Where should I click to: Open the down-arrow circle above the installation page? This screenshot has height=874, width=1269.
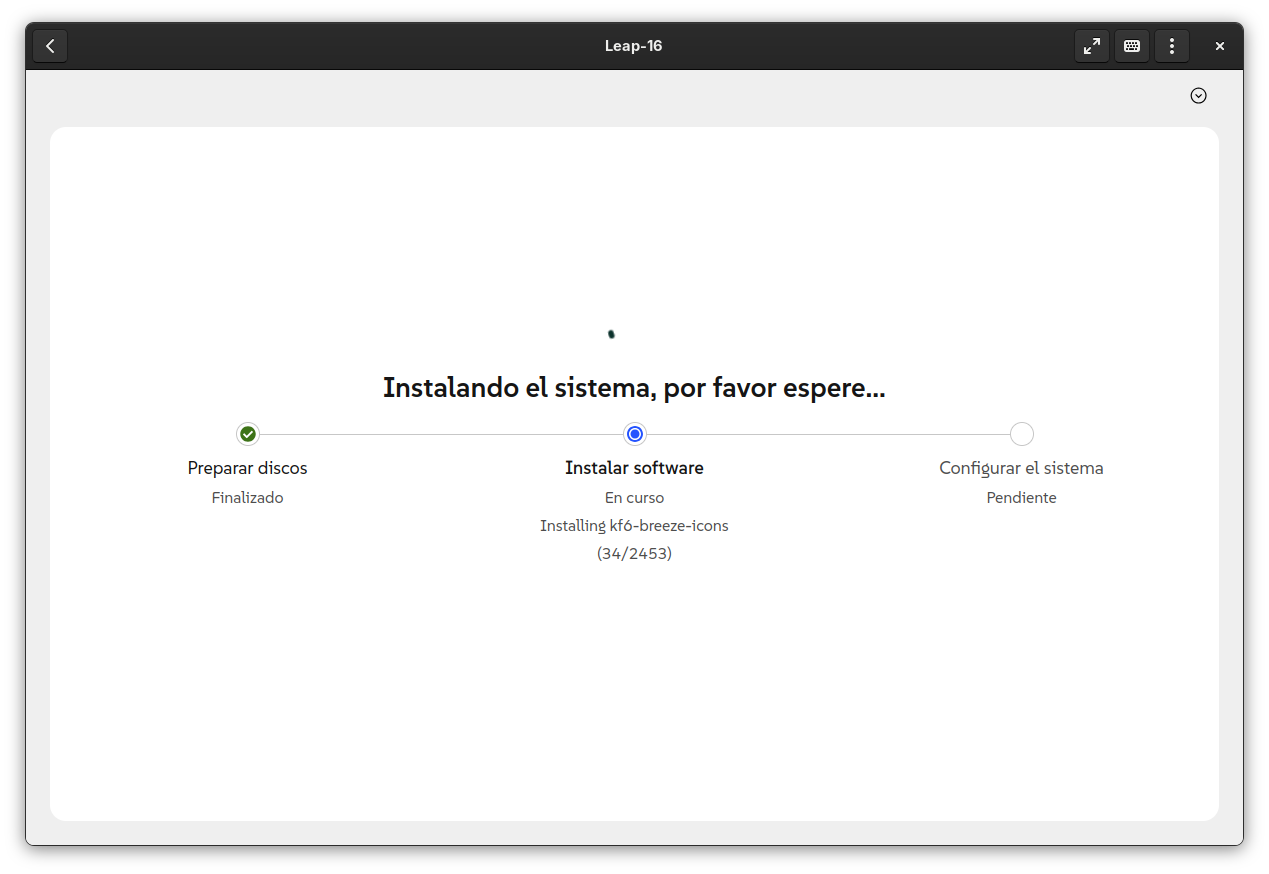coord(1198,95)
